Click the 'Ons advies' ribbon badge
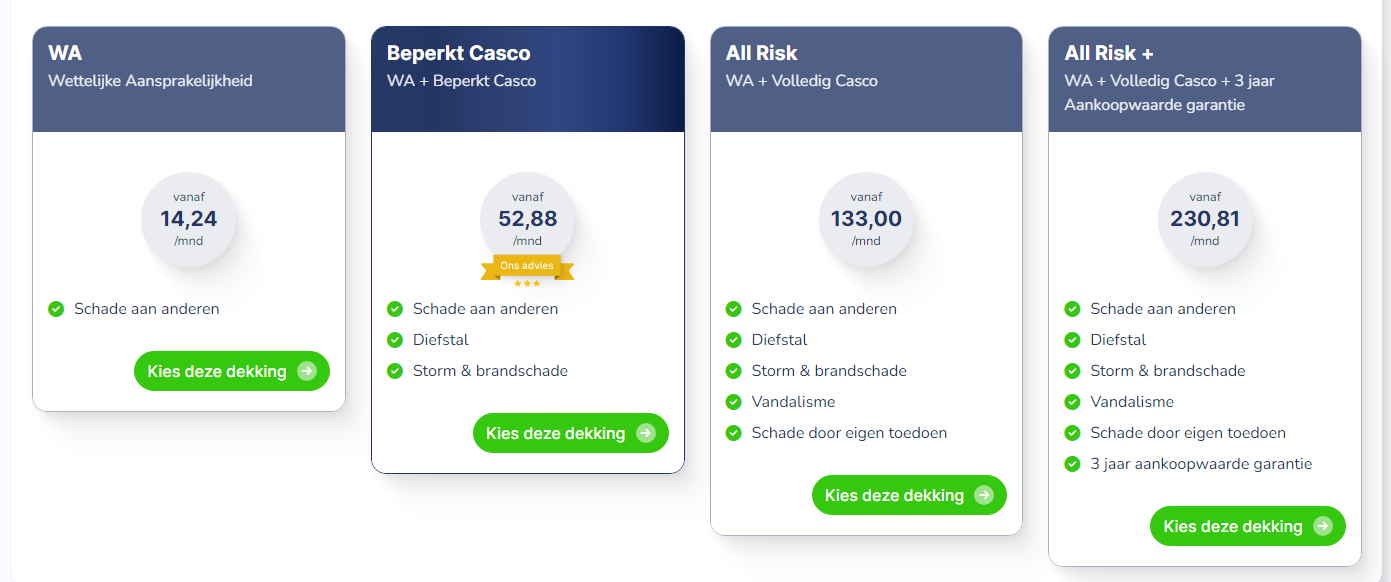The height and width of the screenshot is (582, 1391). coord(527,266)
